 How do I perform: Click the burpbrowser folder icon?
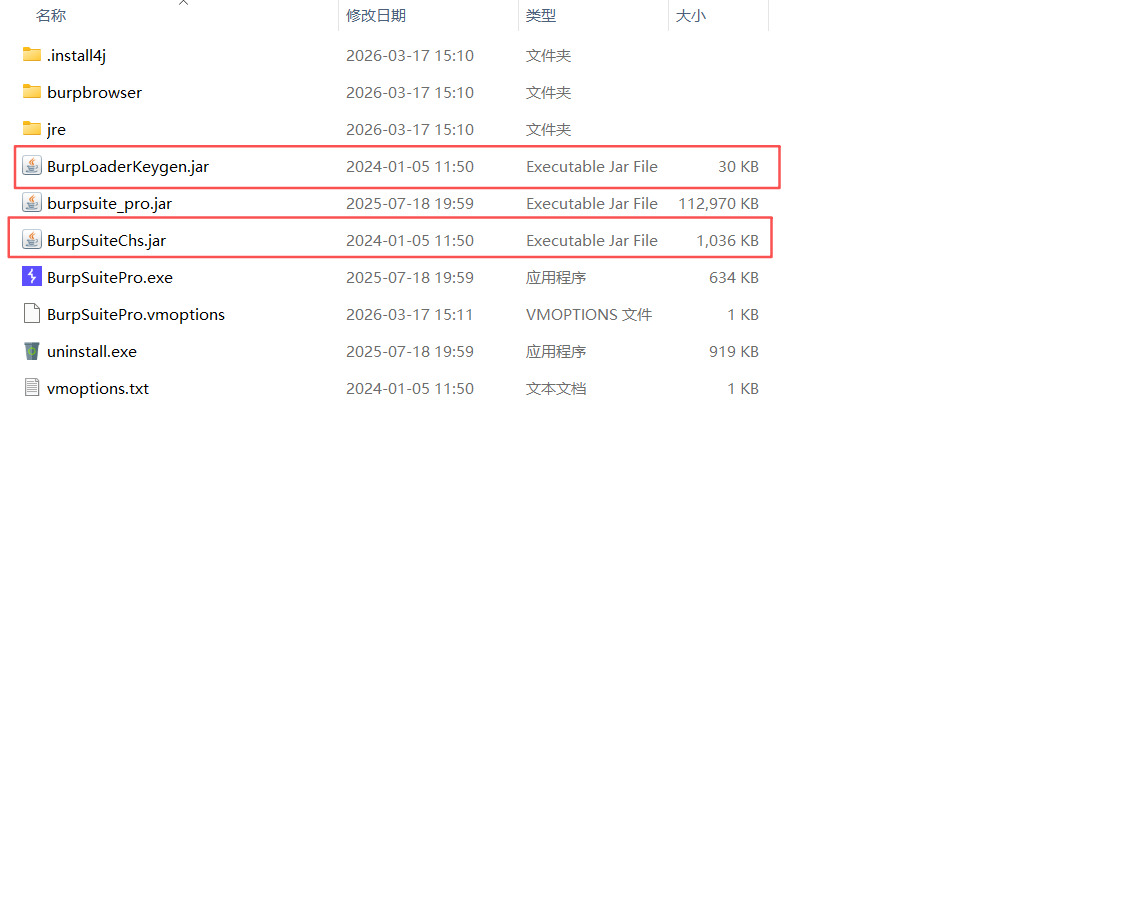32,92
